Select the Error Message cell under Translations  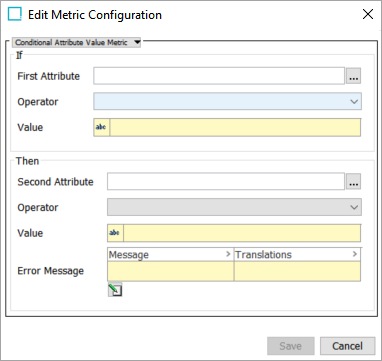(297, 271)
